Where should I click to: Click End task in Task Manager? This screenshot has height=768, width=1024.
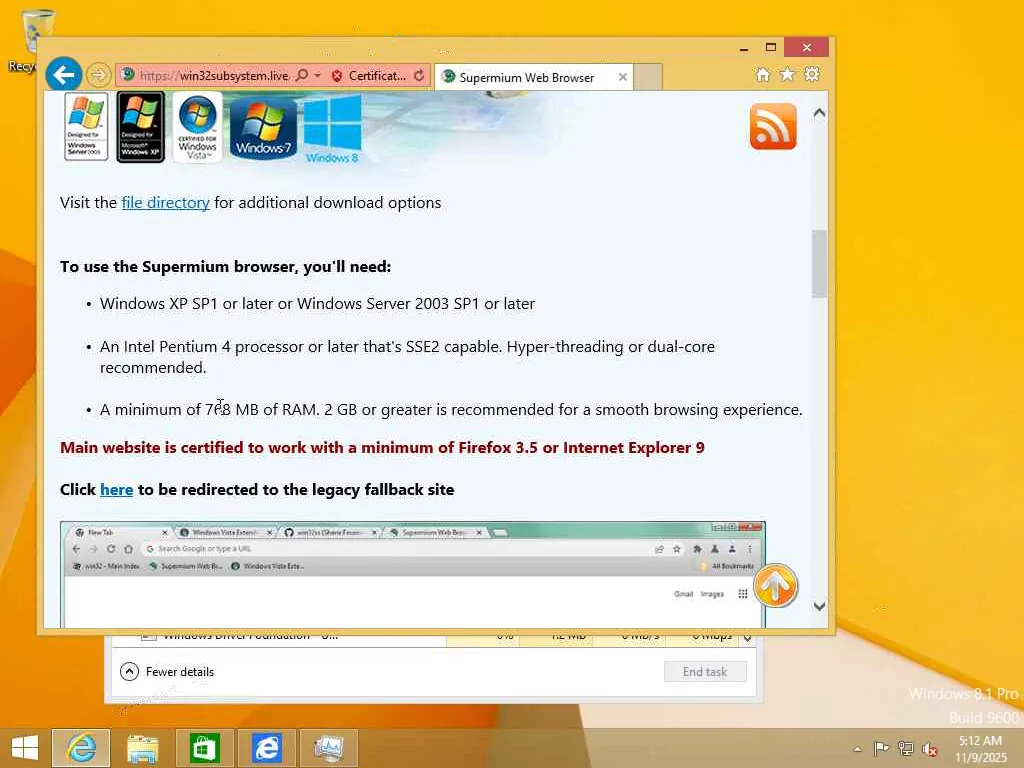coord(705,671)
